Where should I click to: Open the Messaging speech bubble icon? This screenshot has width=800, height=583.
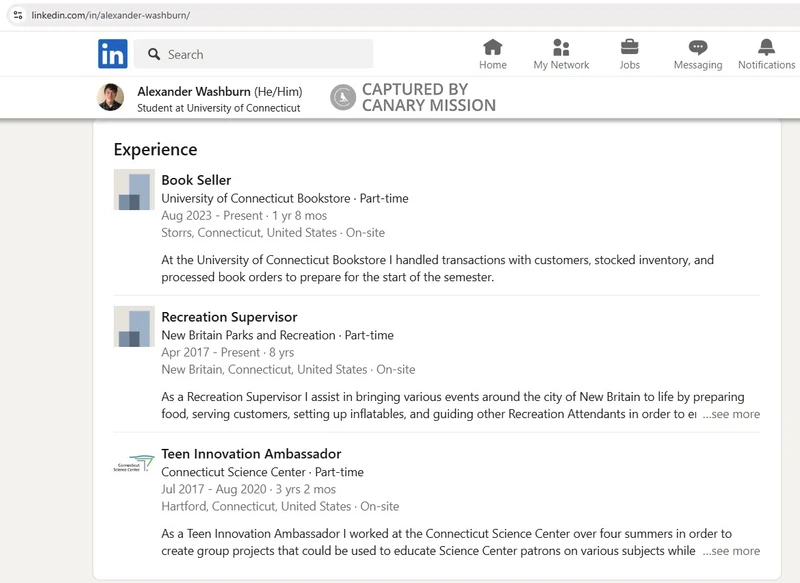coord(698,47)
